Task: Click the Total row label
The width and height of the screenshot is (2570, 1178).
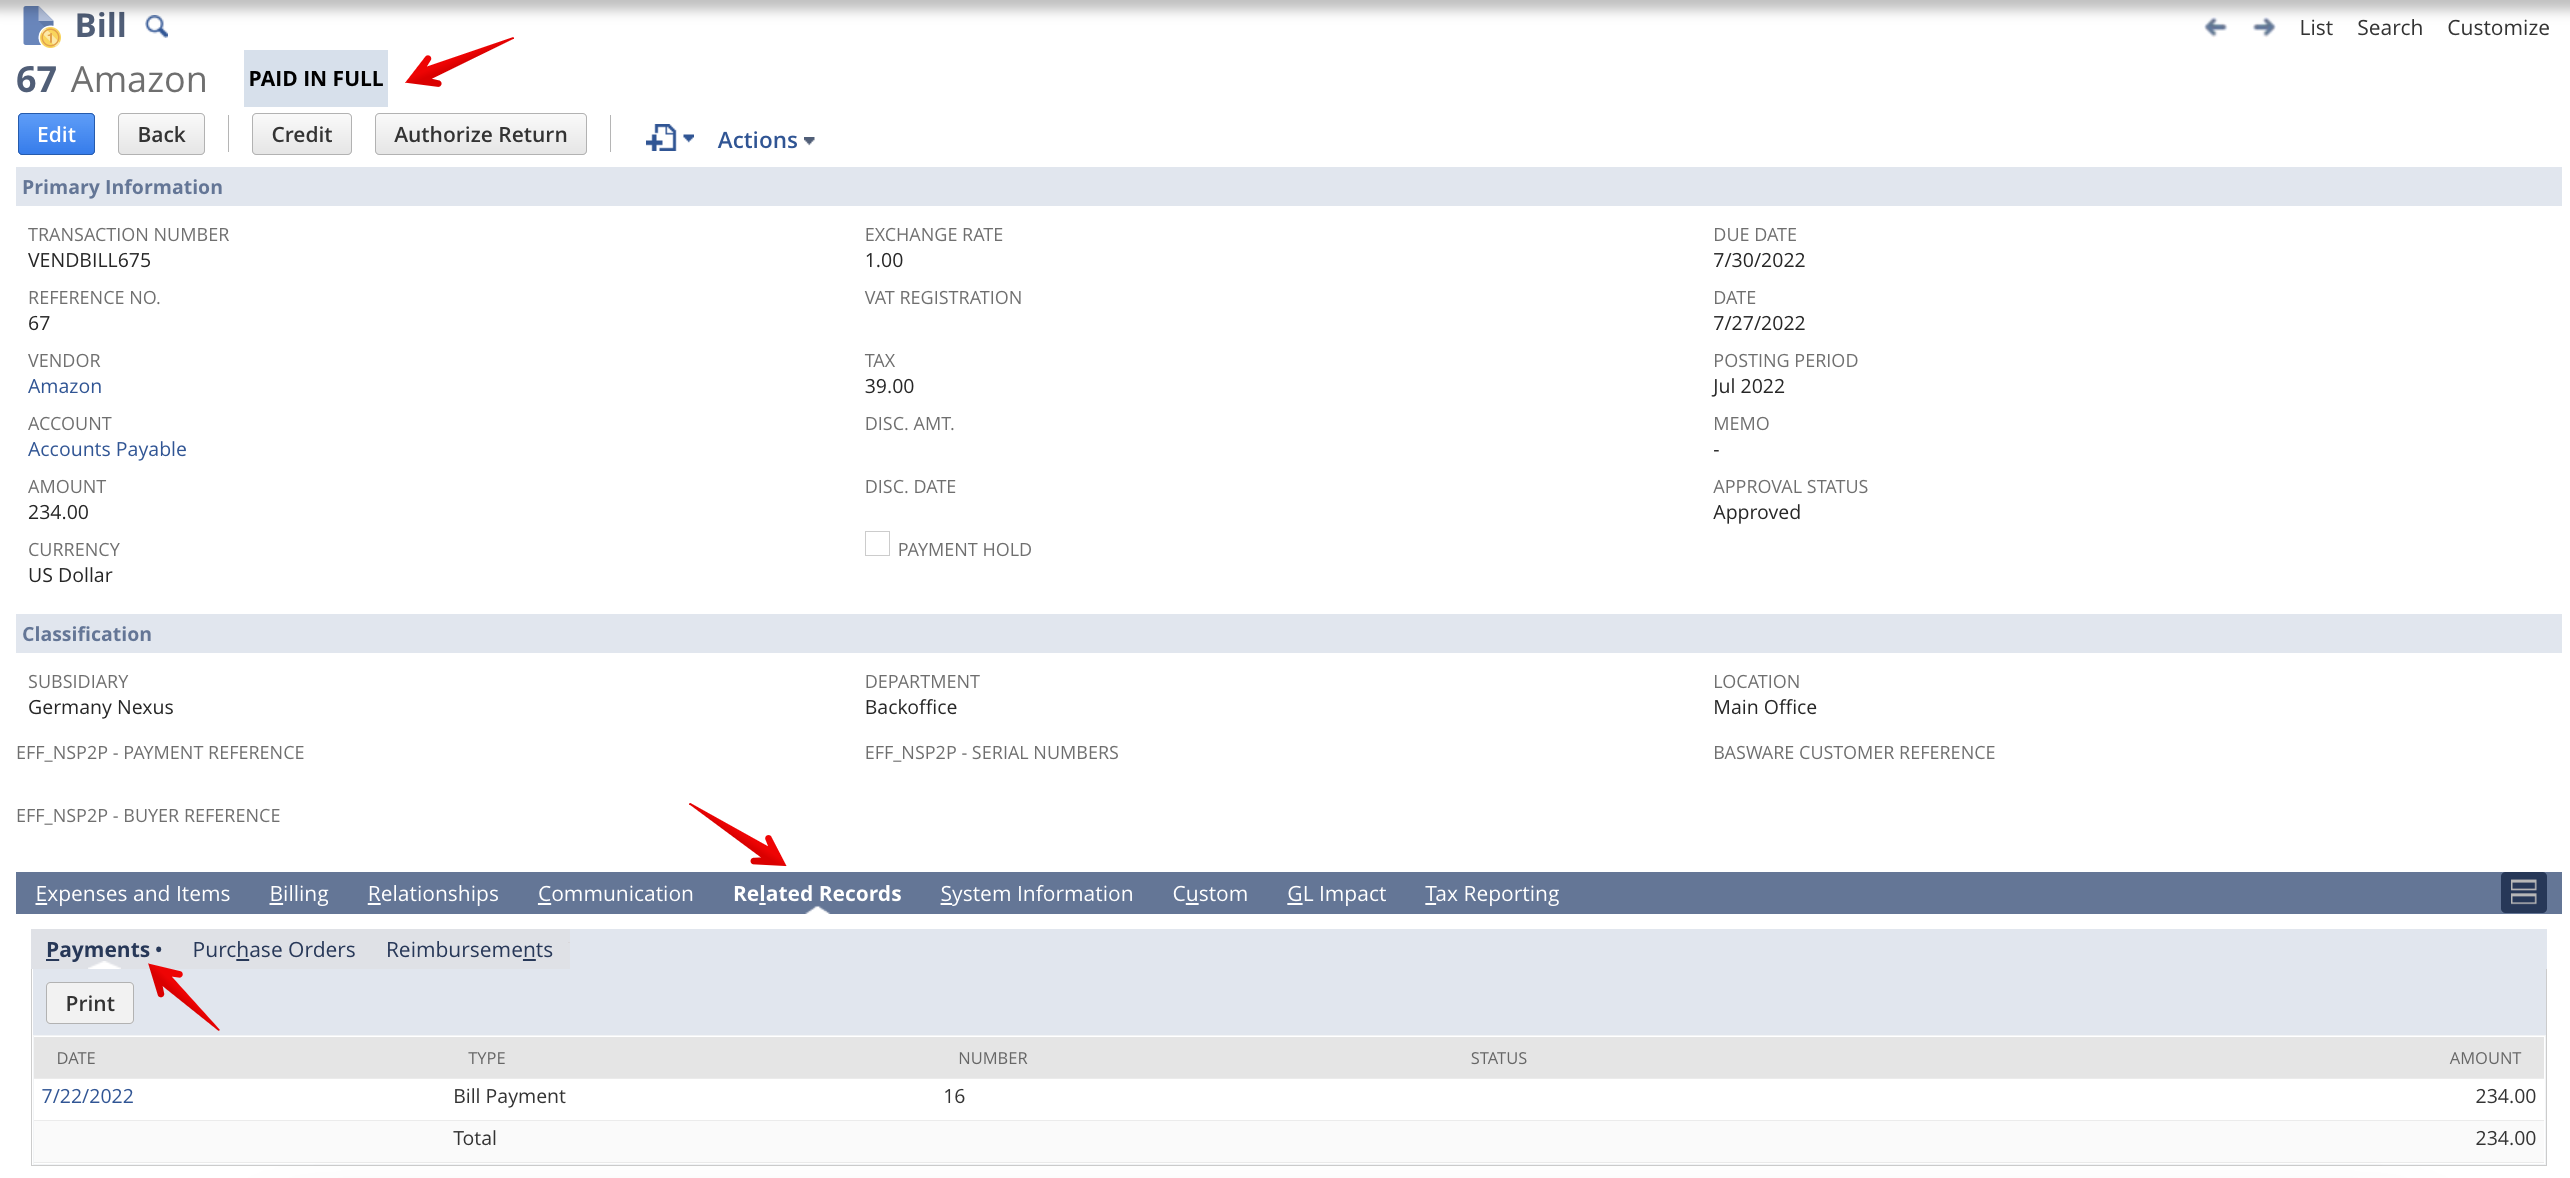Action: click(x=475, y=1138)
